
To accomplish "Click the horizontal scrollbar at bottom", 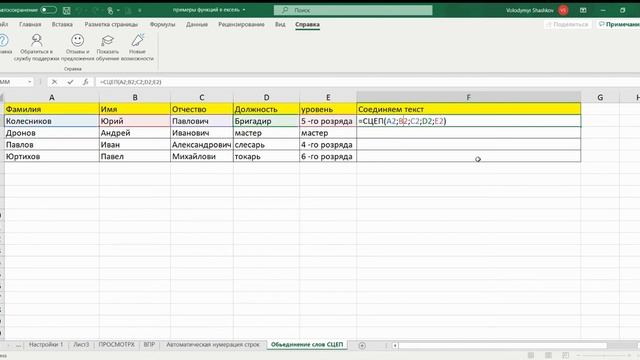I will pos(502,346).
